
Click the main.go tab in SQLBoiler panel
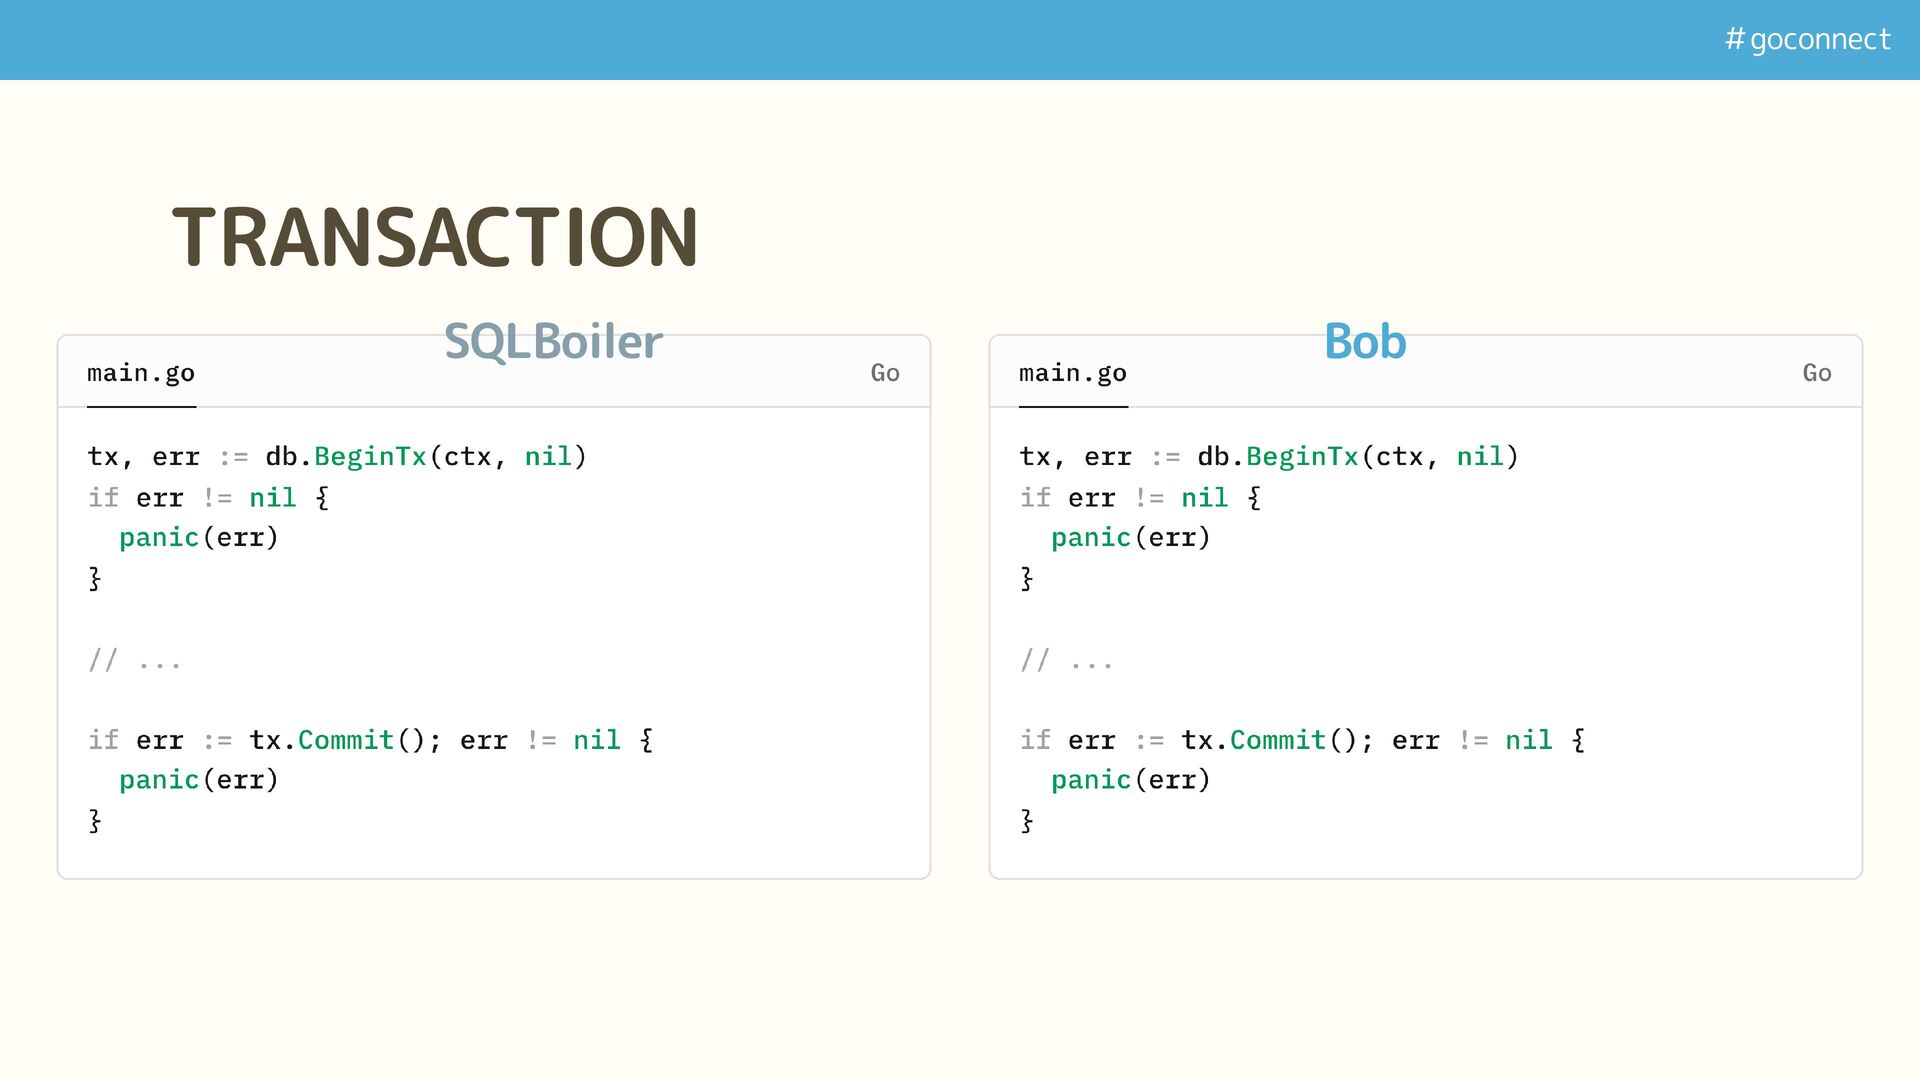141,373
